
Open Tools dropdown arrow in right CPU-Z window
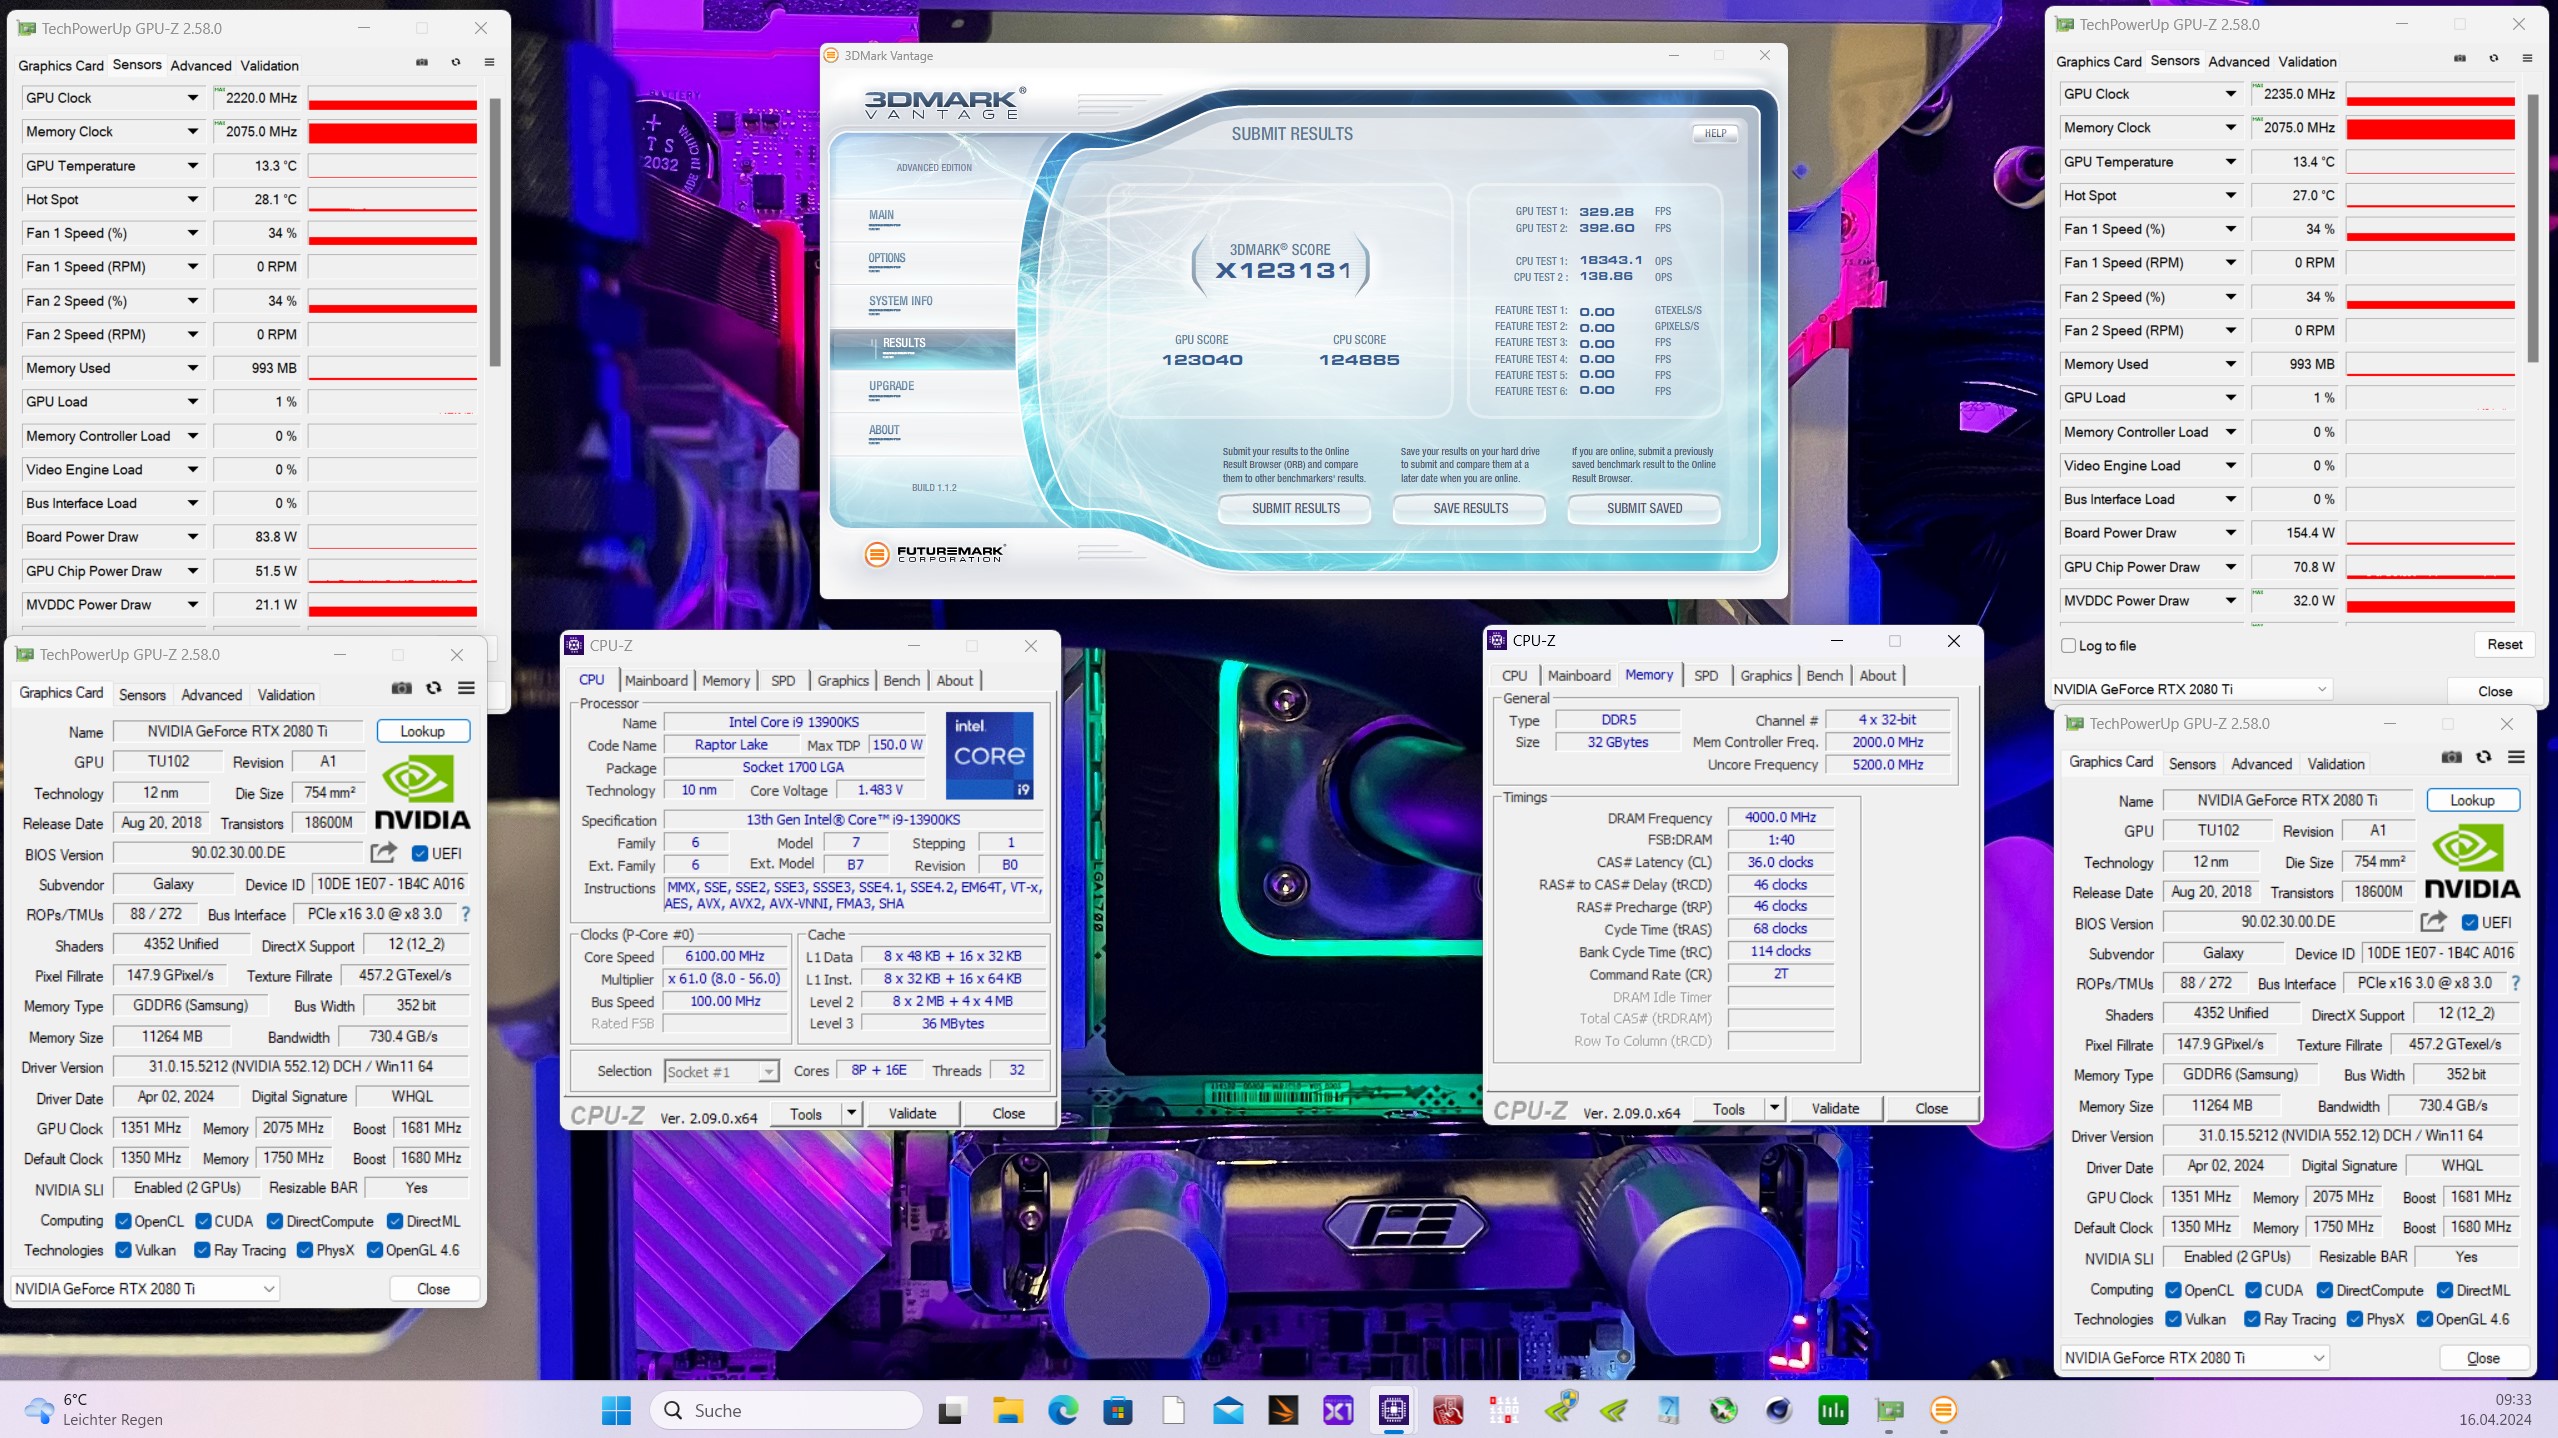1773,1108
